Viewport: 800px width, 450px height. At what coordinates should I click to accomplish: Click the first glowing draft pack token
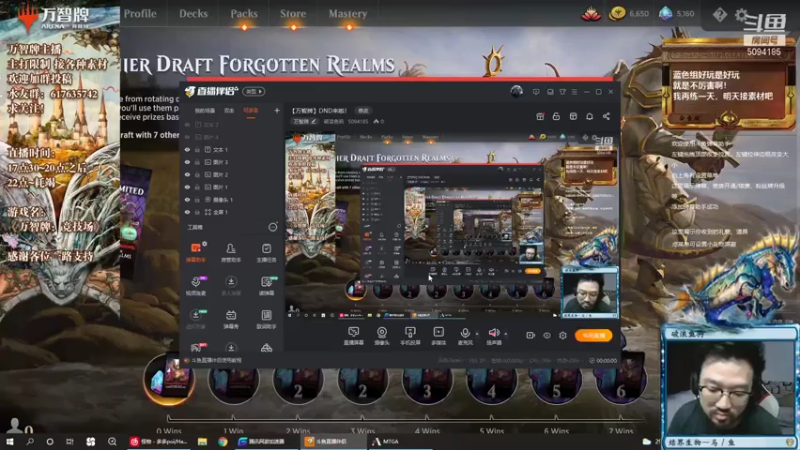click(x=169, y=379)
